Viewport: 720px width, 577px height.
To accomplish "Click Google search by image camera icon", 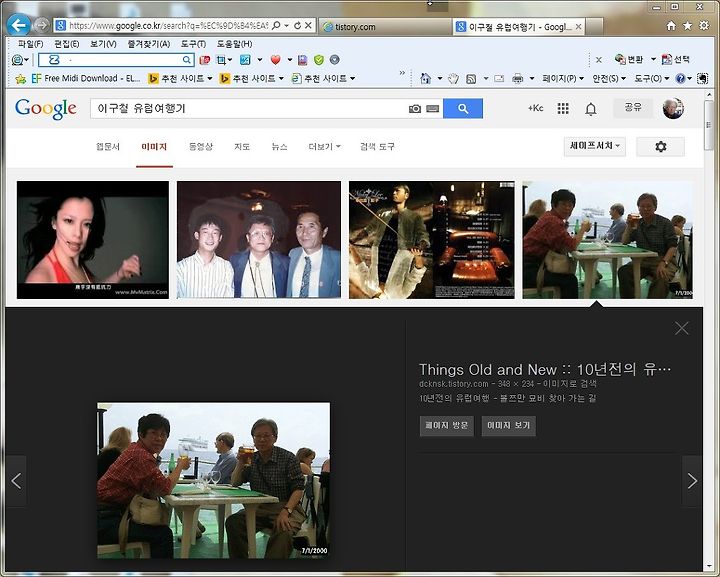I will coord(415,109).
